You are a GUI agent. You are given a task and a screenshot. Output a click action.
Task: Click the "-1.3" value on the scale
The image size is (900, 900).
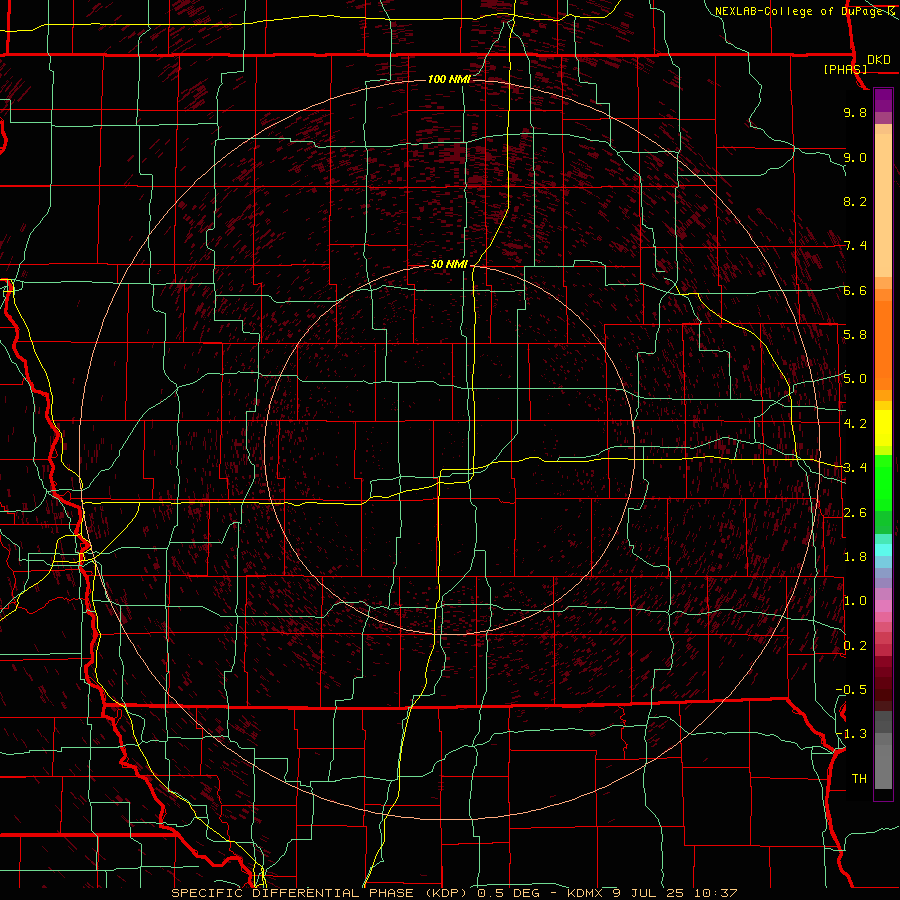(x=851, y=734)
